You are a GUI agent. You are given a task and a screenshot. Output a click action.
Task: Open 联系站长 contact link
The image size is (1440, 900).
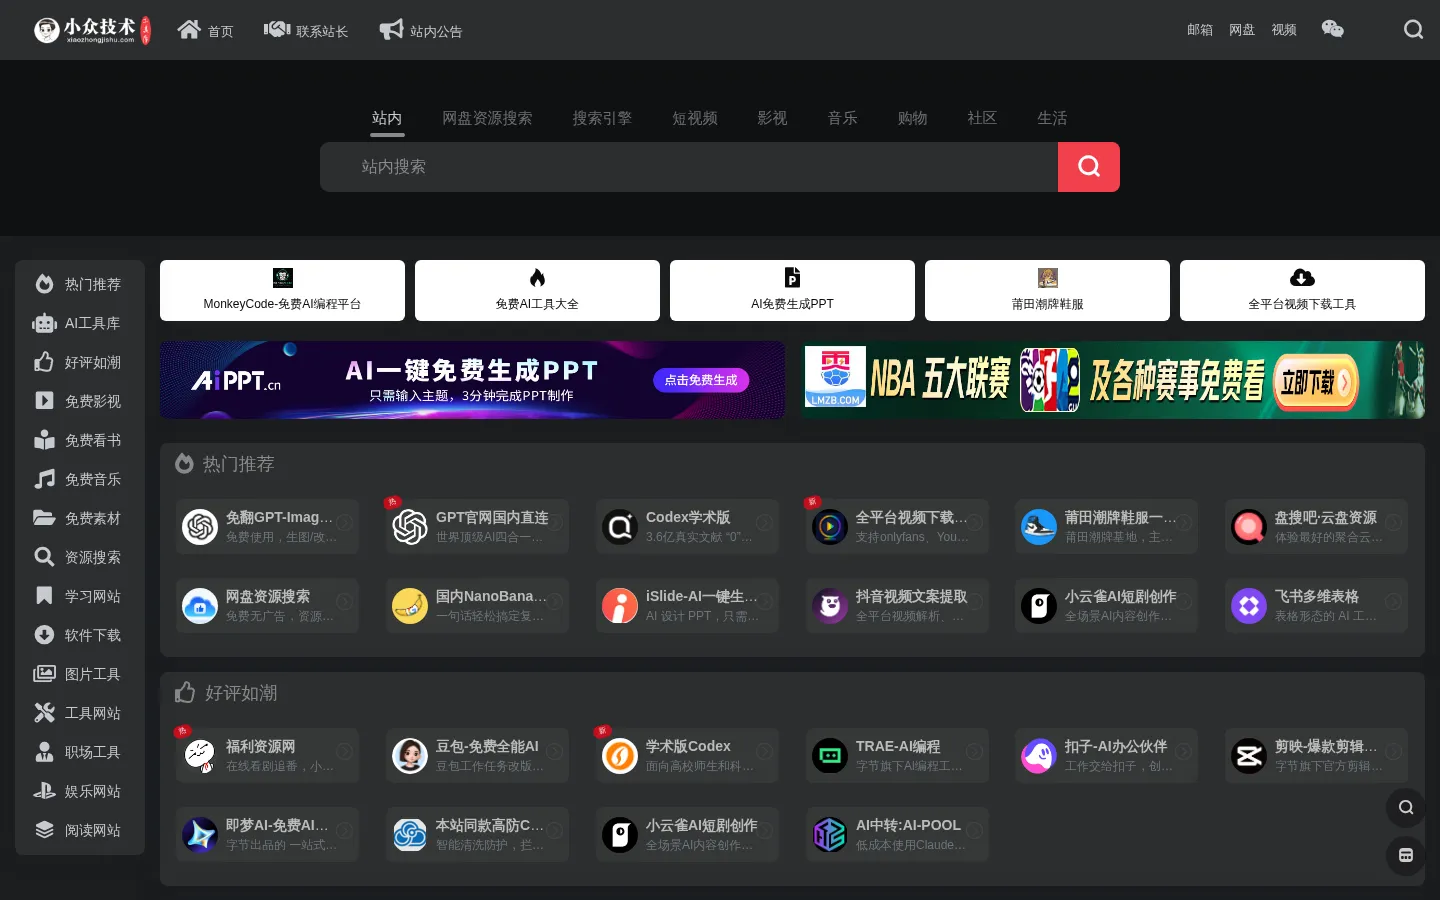(306, 31)
